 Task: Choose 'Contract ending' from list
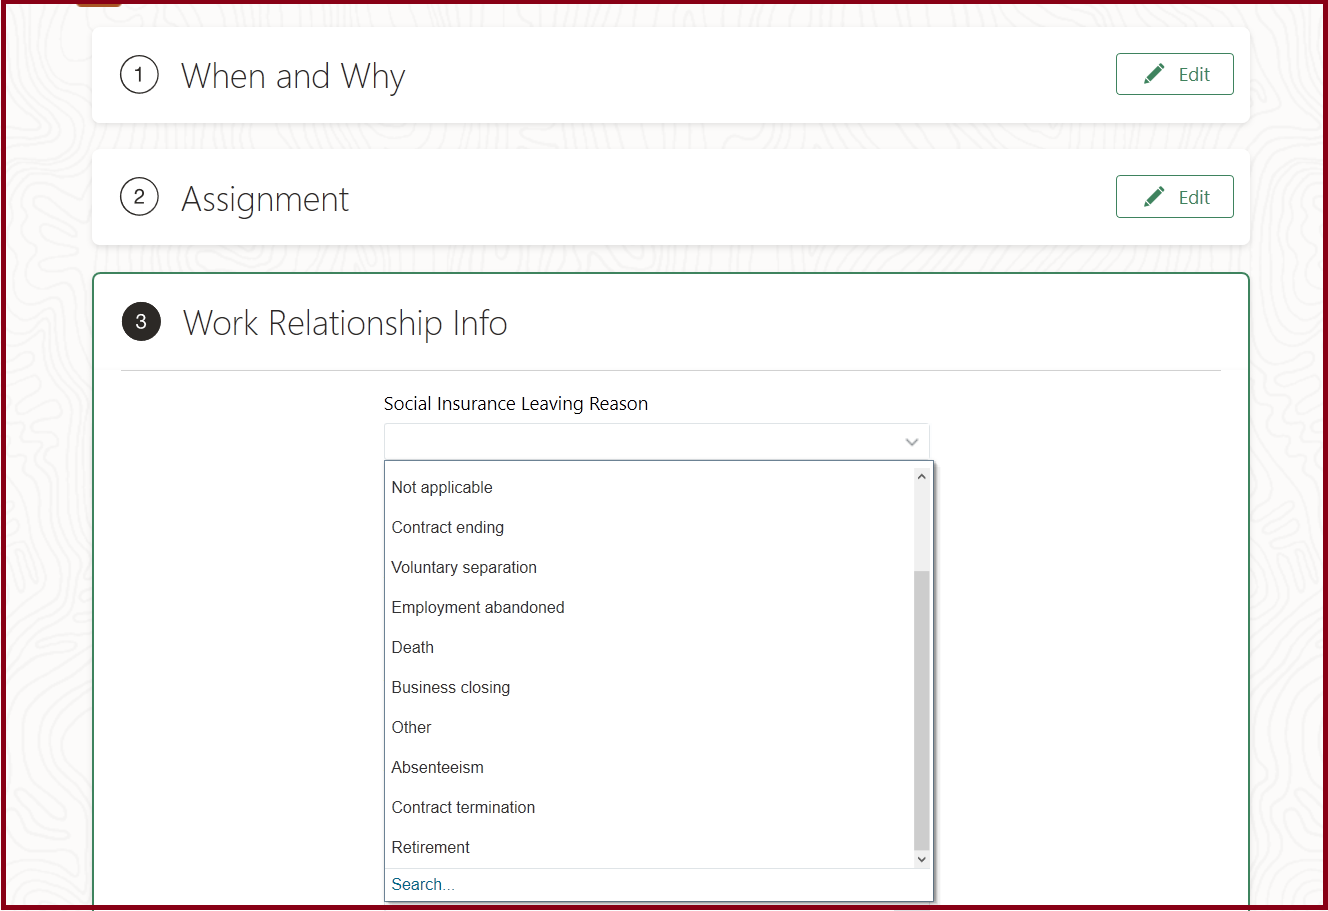(448, 528)
